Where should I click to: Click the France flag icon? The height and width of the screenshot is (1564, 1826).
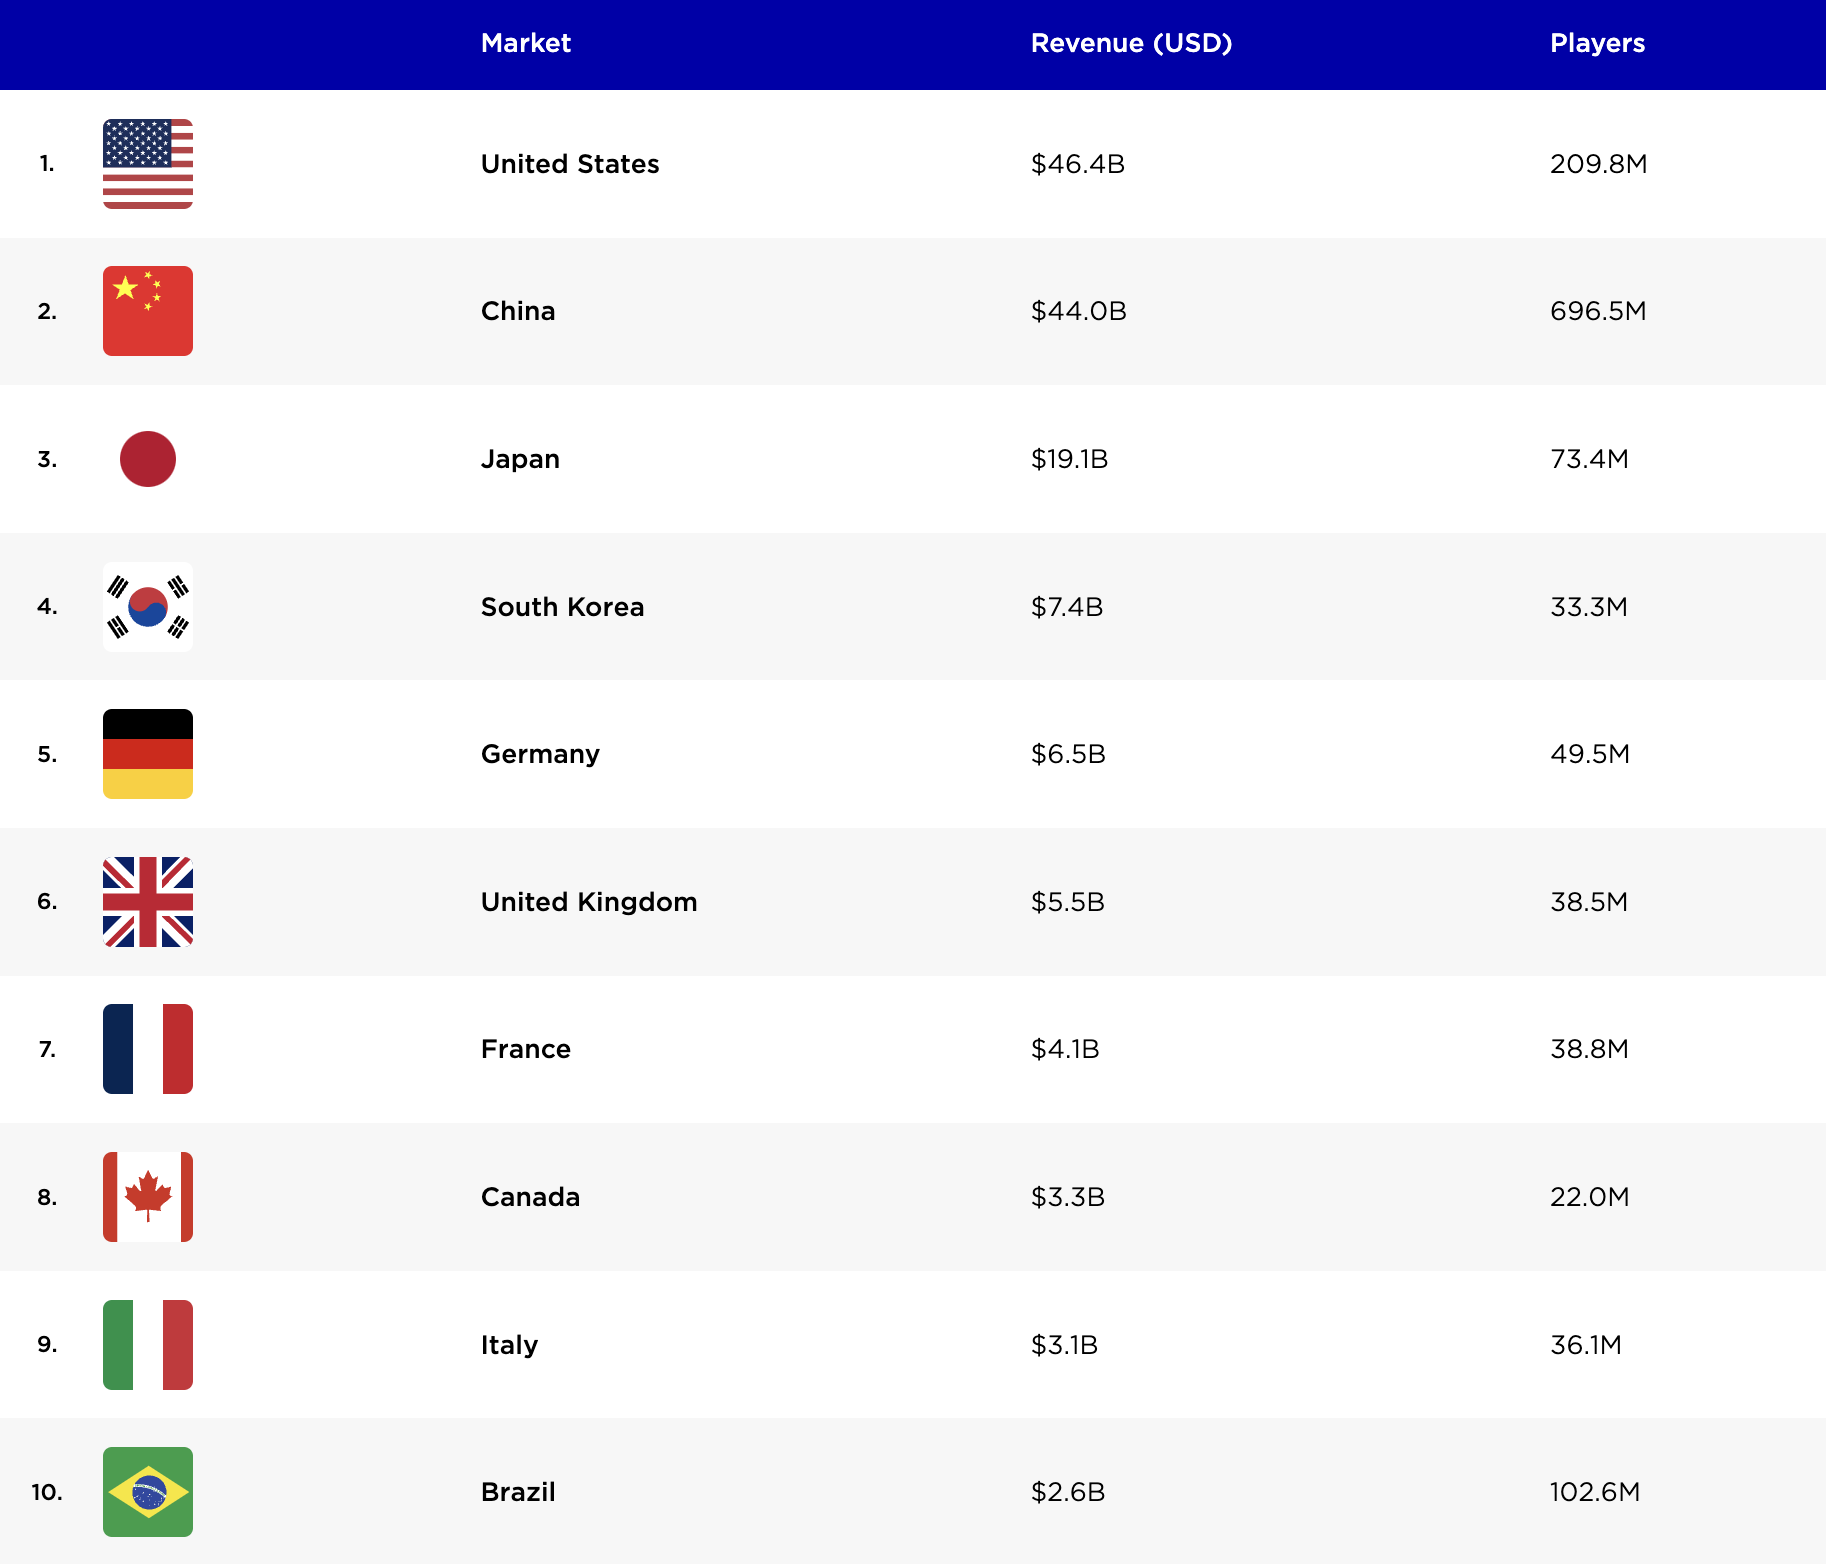(x=148, y=1049)
